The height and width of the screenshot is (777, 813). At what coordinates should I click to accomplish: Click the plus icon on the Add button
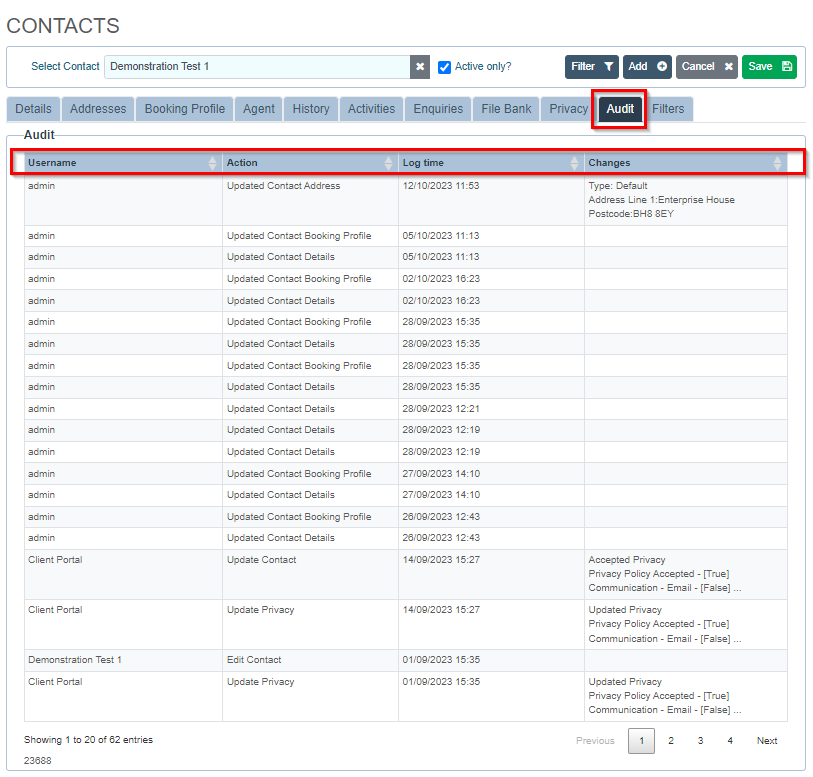[x=662, y=66]
